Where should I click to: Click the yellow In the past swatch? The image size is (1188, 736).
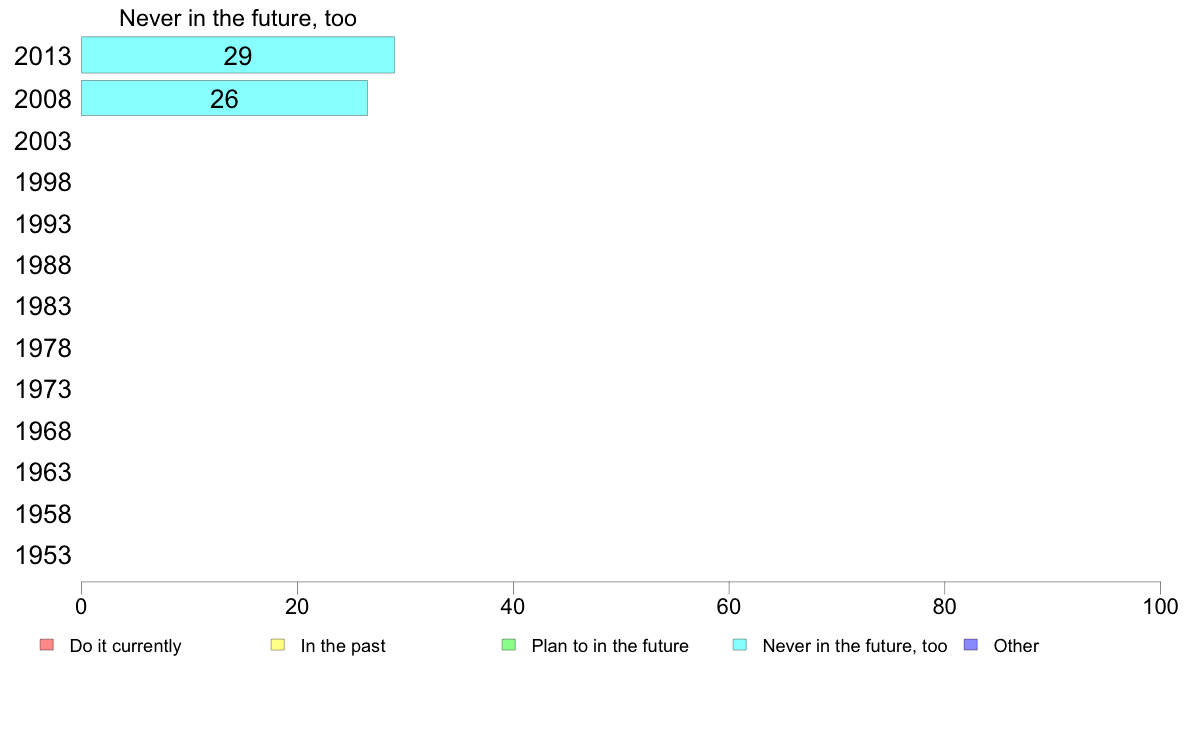(x=278, y=645)
